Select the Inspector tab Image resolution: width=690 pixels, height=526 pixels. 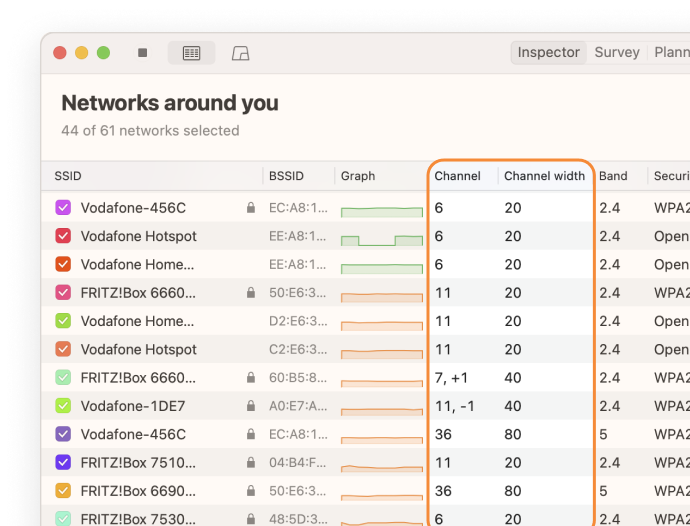pyautogui.click(x=548, y=52)
